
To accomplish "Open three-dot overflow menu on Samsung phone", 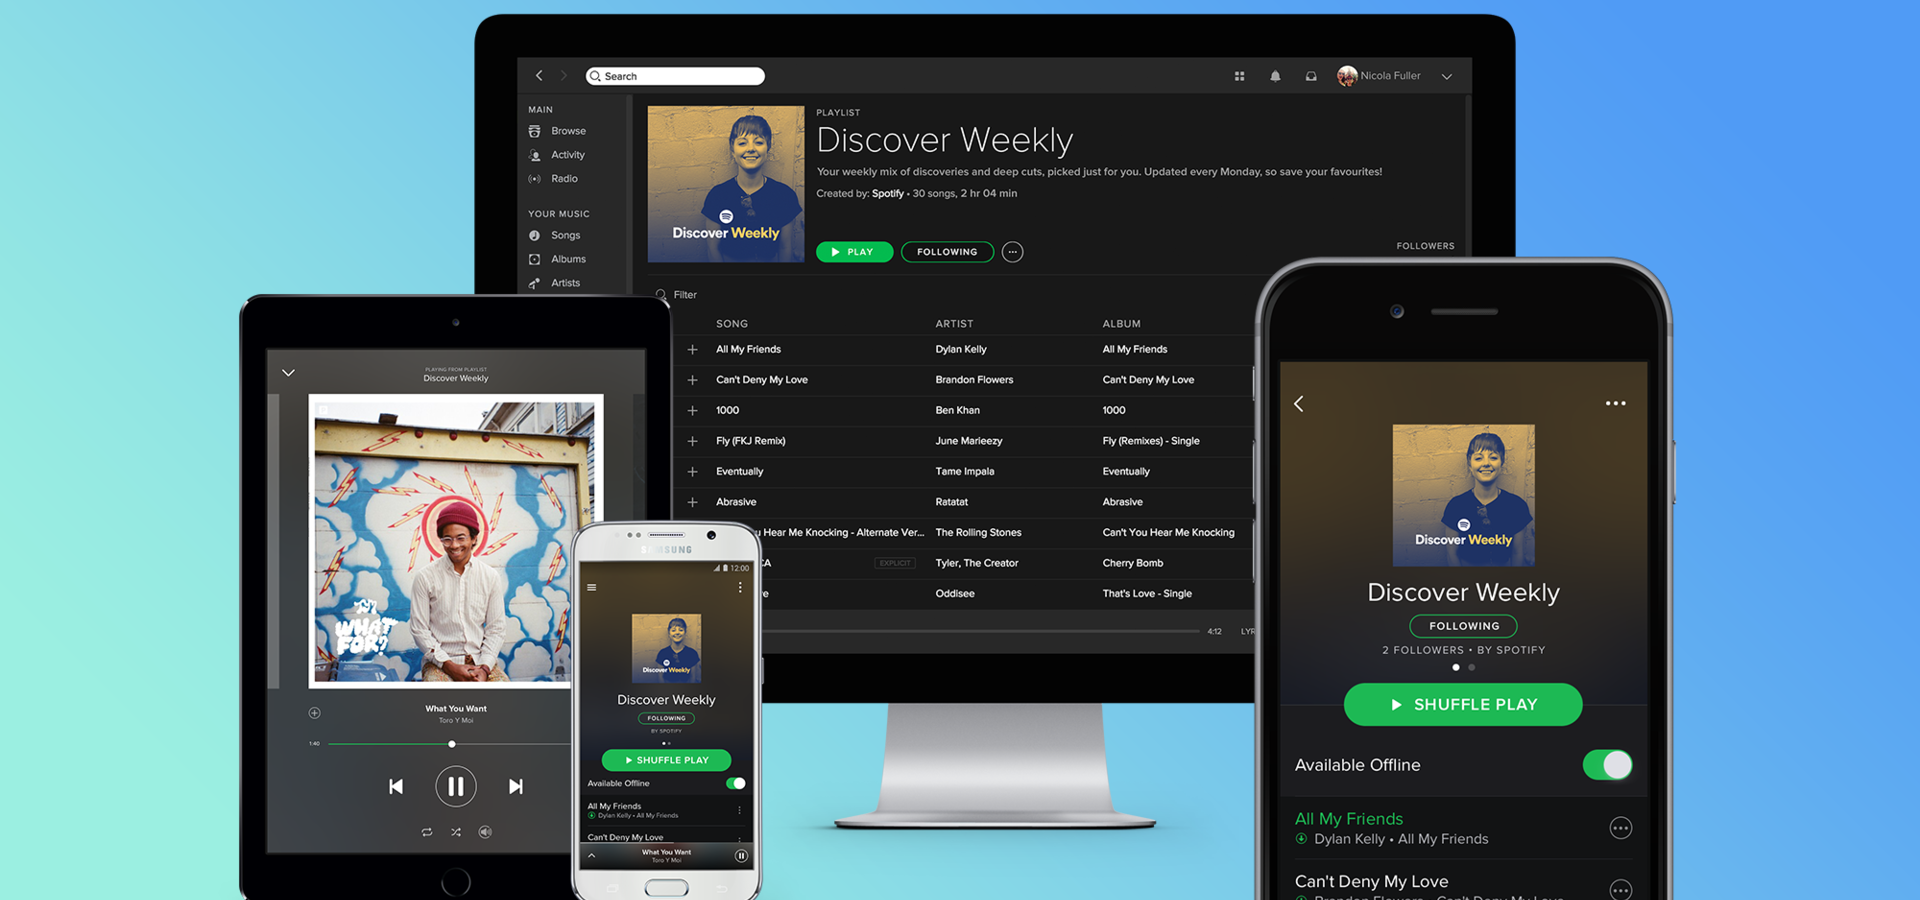I will click(x=740, y=588).
